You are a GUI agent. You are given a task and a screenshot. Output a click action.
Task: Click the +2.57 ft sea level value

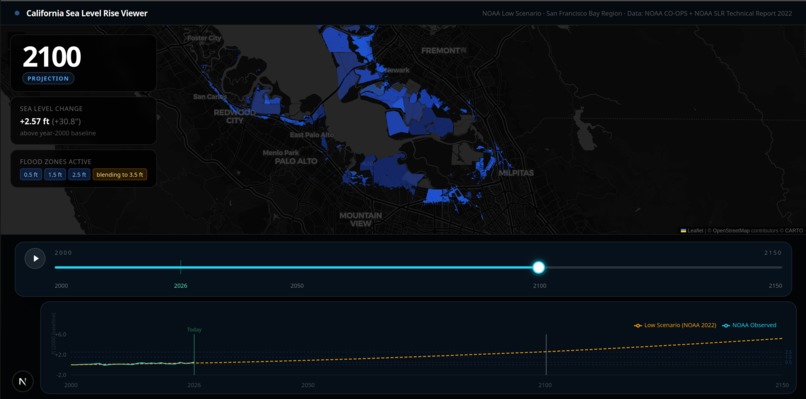click(x=34, y=121)
